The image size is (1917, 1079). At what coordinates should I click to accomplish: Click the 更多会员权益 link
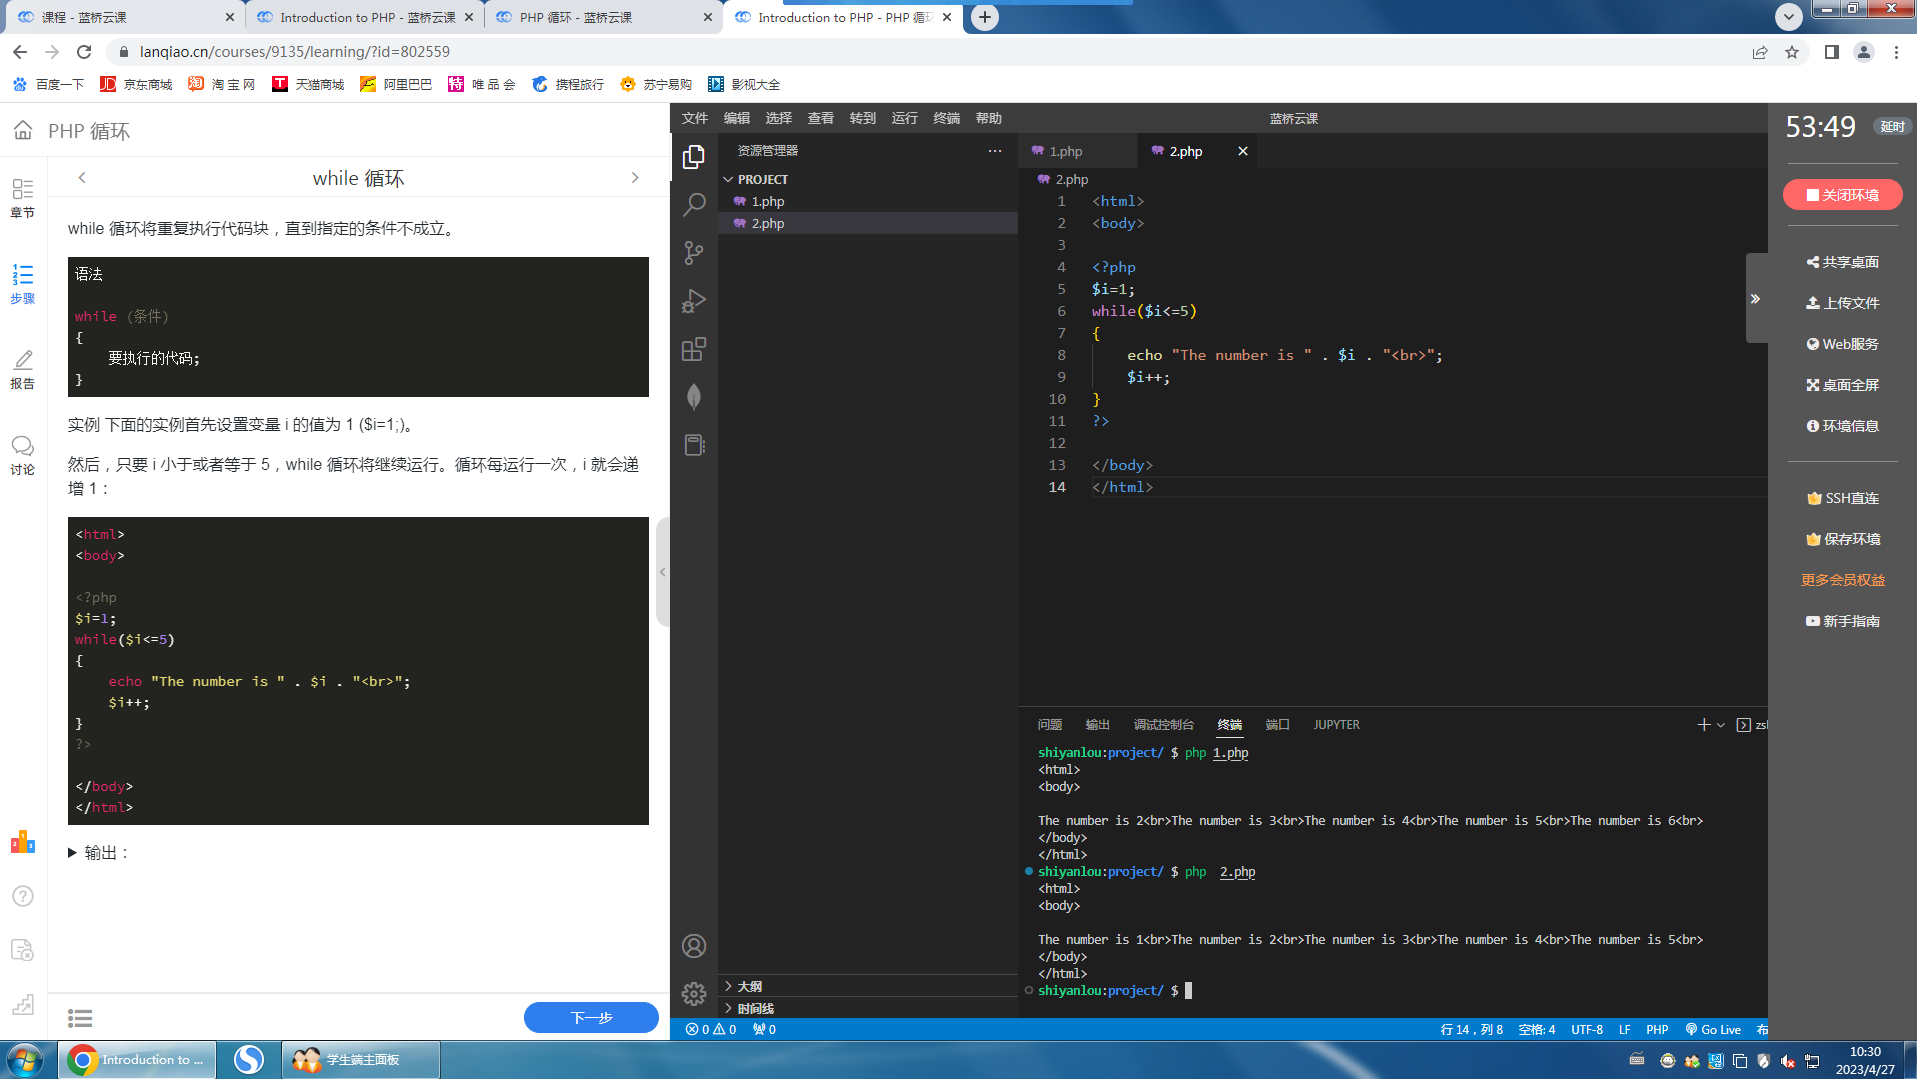[x=1842, y=580]
